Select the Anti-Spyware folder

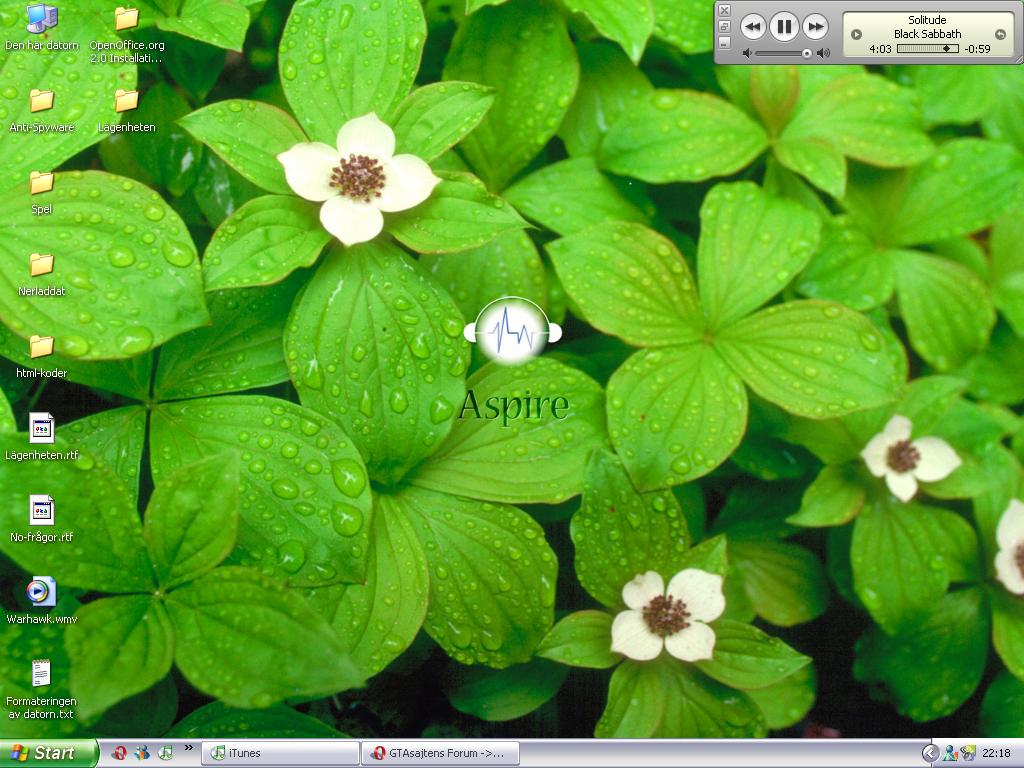tap(42, 111)
